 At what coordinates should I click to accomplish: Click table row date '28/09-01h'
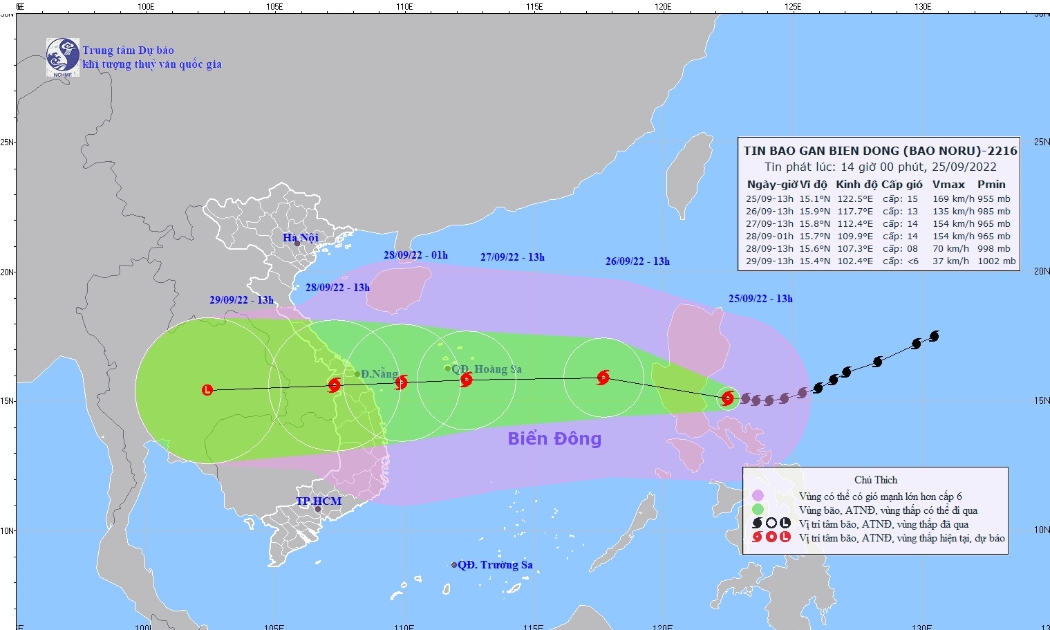tap(769, 236)
